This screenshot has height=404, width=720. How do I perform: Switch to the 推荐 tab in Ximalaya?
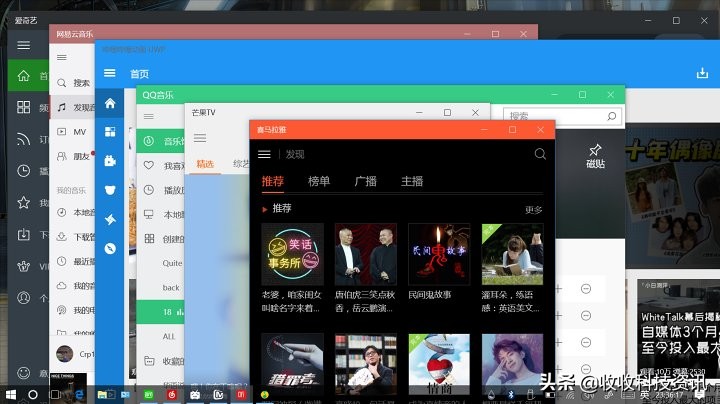pyautogui.click(x=273, y=181)
